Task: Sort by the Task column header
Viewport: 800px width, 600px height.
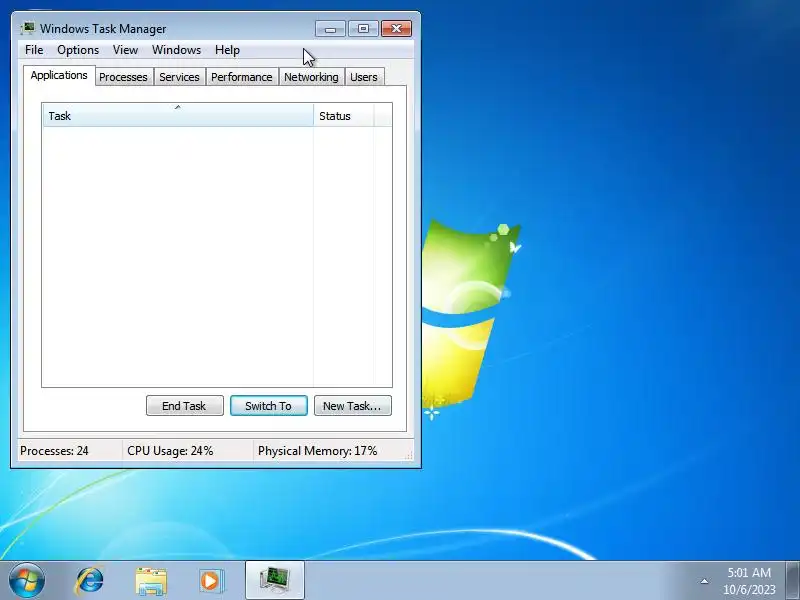Action: coord(178,115)
